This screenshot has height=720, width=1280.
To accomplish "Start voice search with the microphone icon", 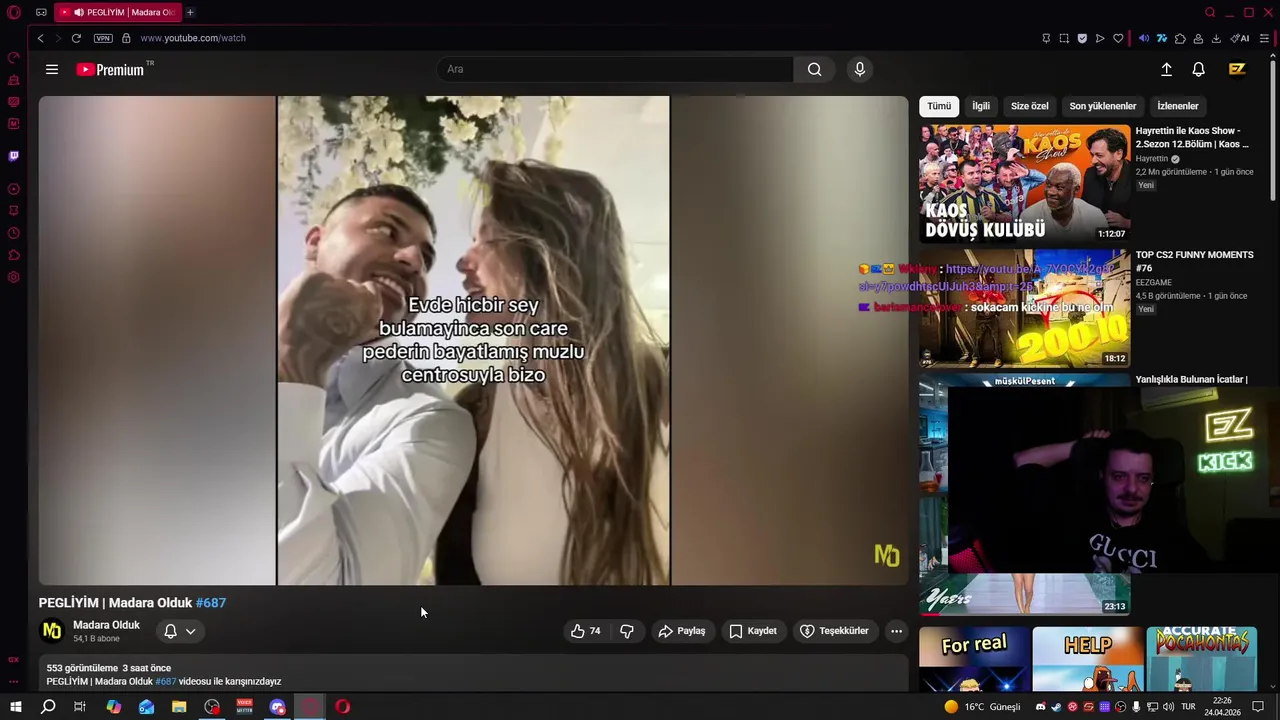I will click(x=859, y=69).
